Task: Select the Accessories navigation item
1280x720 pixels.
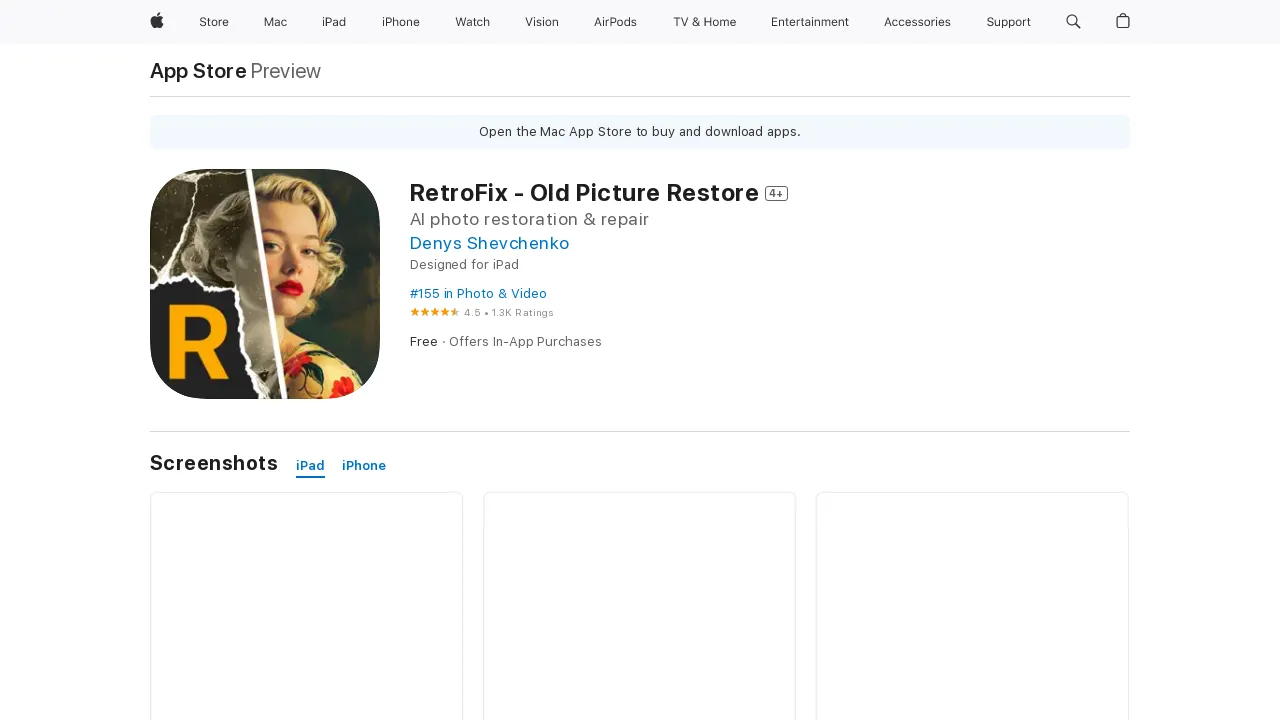Action: click(x=916, y=21)
